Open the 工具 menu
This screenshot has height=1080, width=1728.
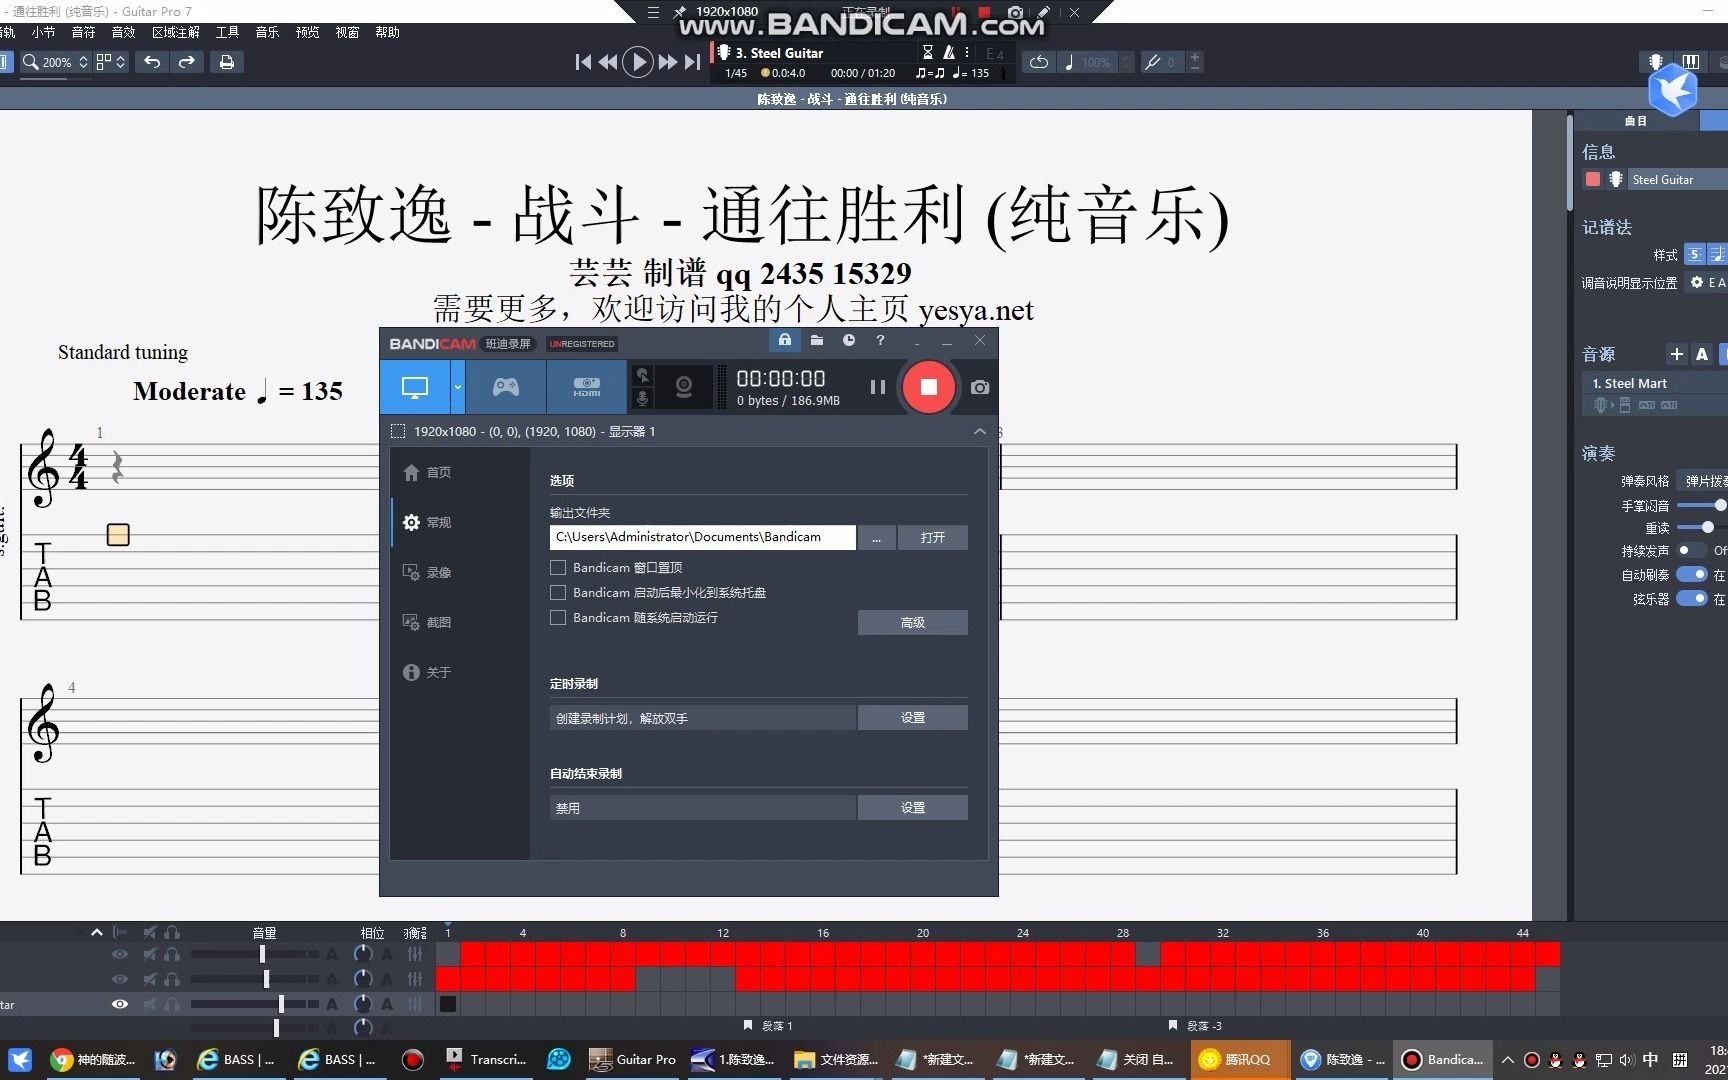pos(227,32)
